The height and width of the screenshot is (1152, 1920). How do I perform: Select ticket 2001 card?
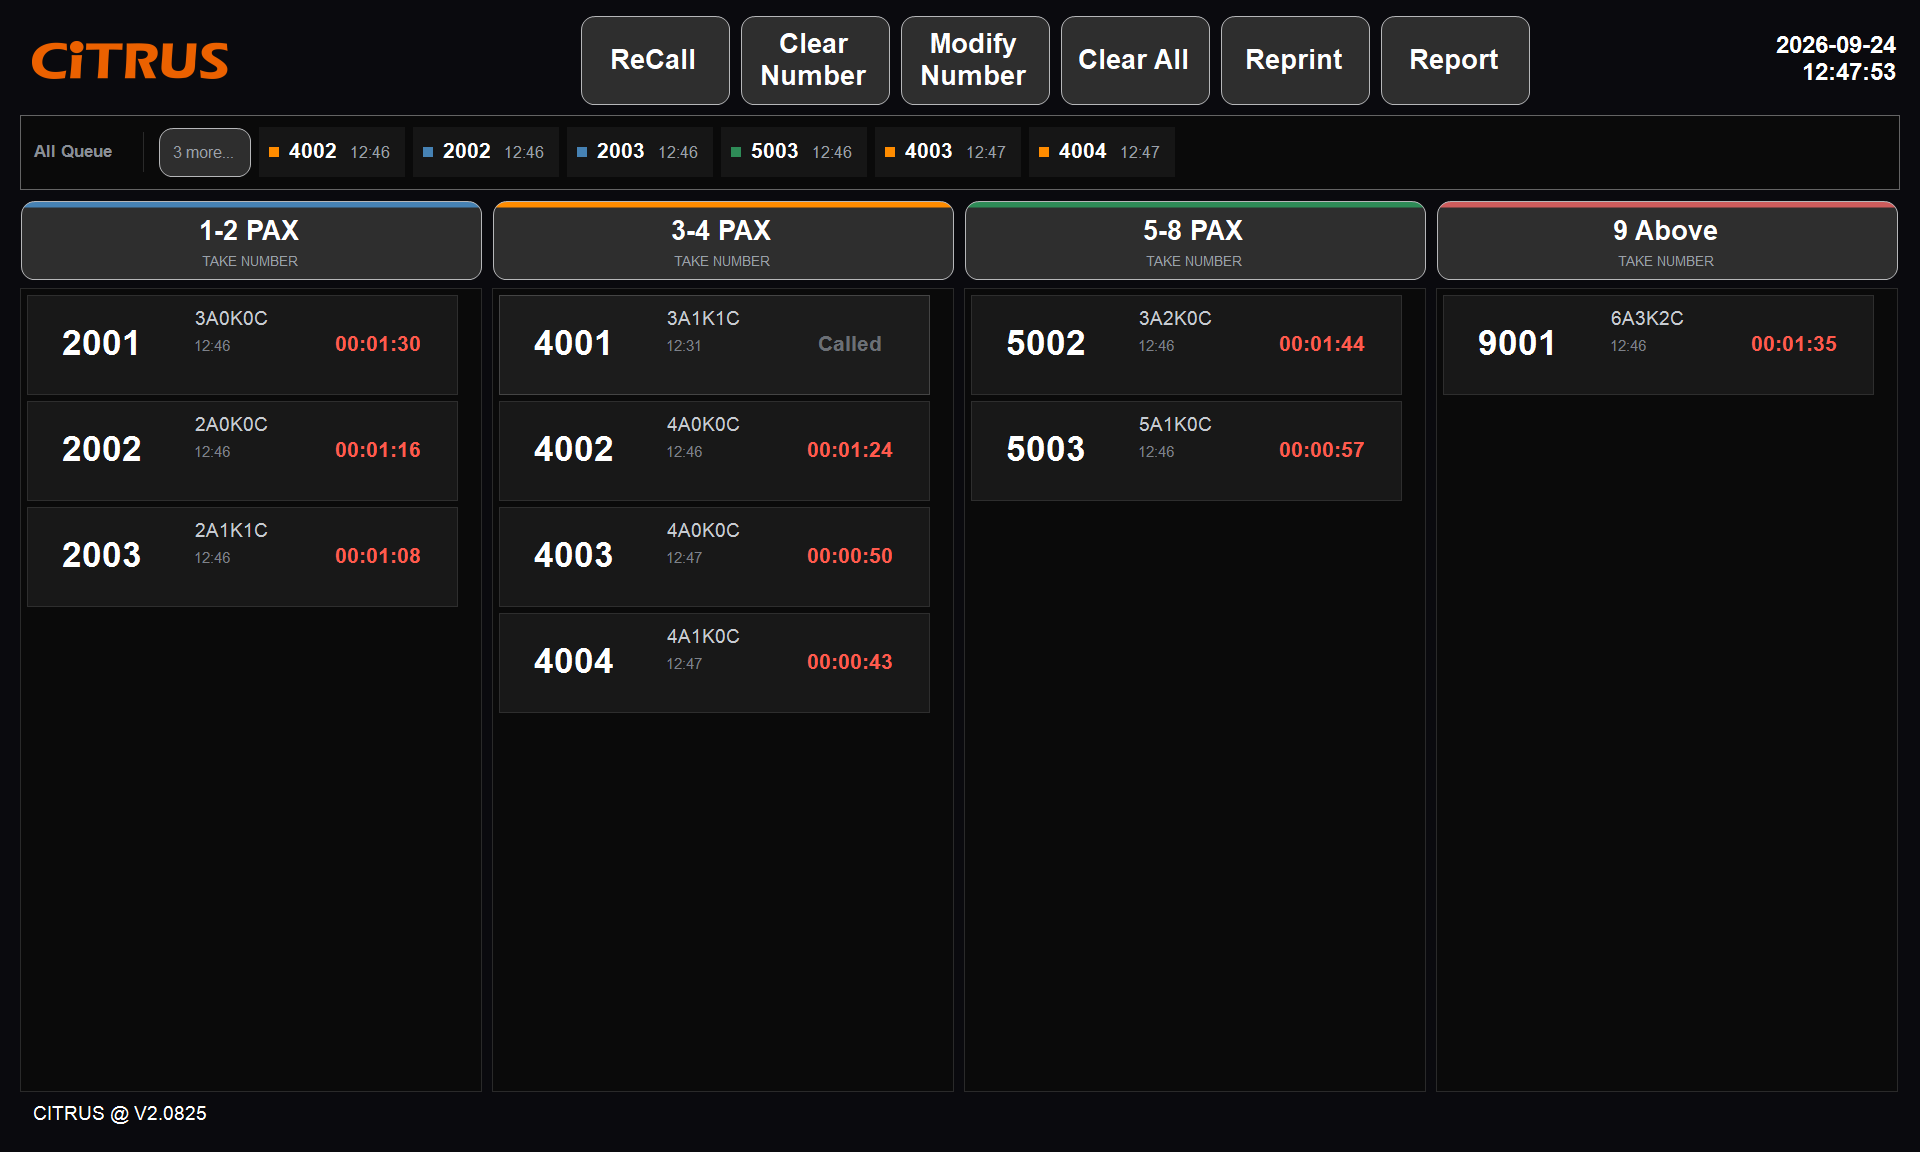[x=242, y=344]
